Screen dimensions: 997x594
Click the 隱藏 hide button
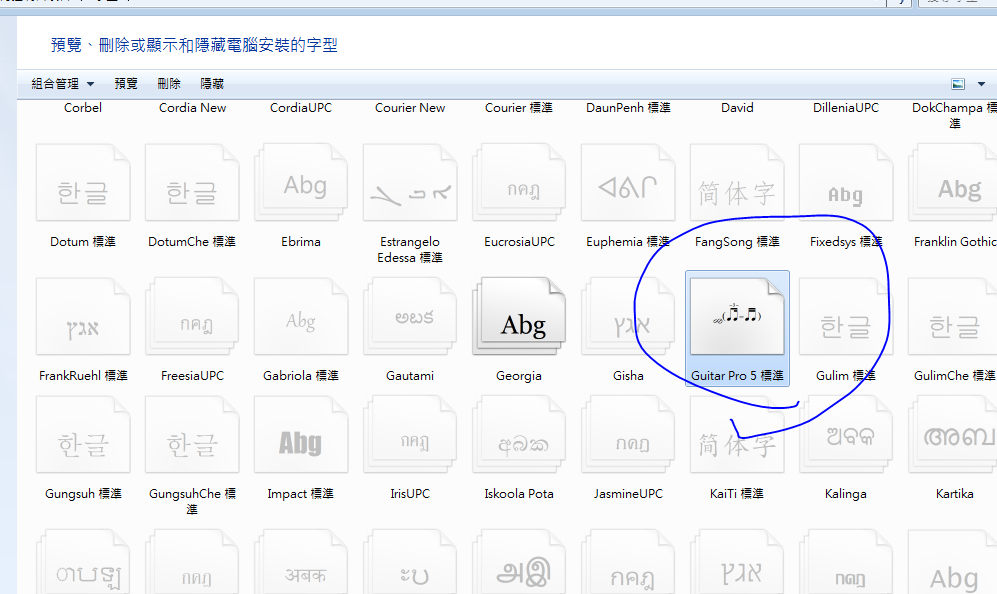212,84
